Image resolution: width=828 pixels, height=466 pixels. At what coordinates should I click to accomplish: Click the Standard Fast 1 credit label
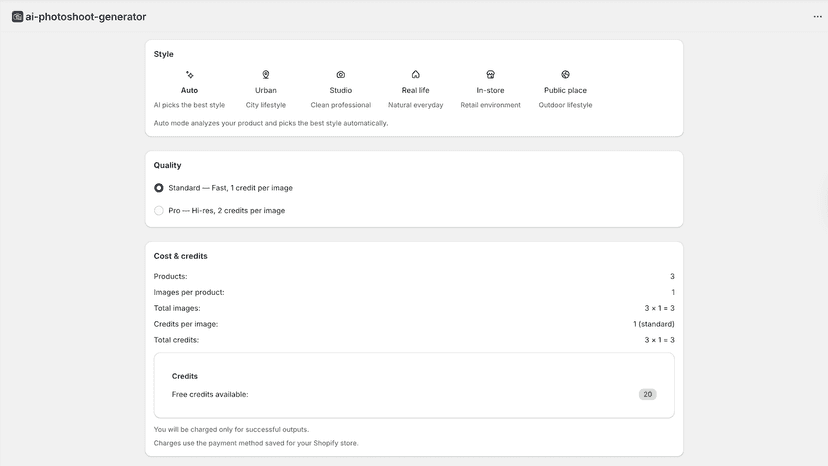(x=230, y=188)
